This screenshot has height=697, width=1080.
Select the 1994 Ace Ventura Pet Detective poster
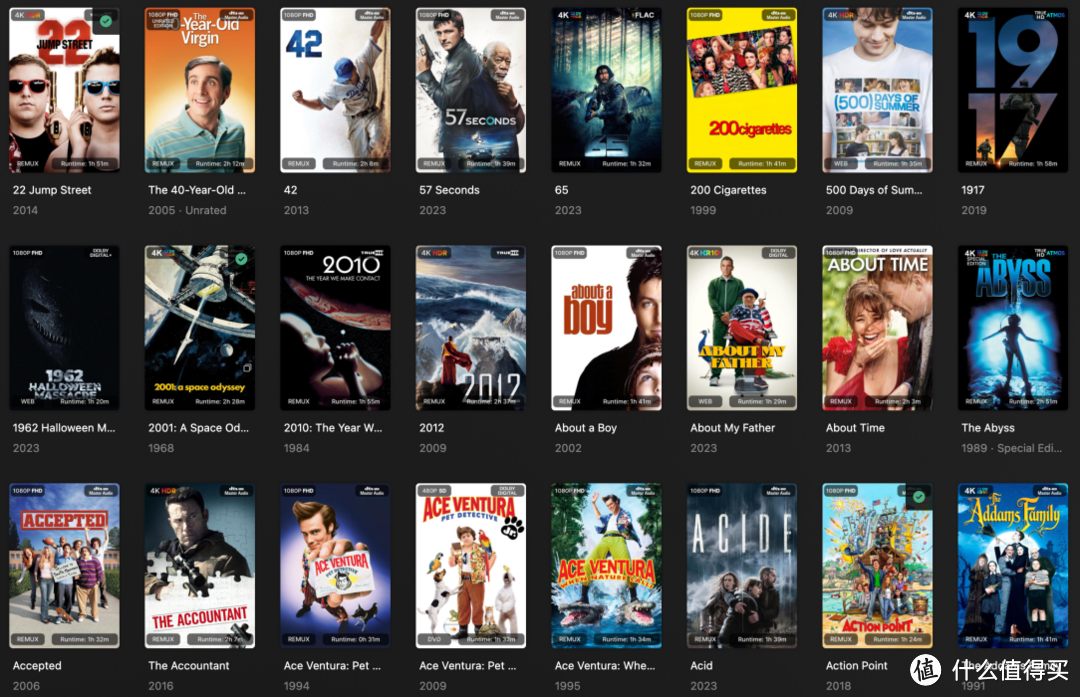(335, 565)
